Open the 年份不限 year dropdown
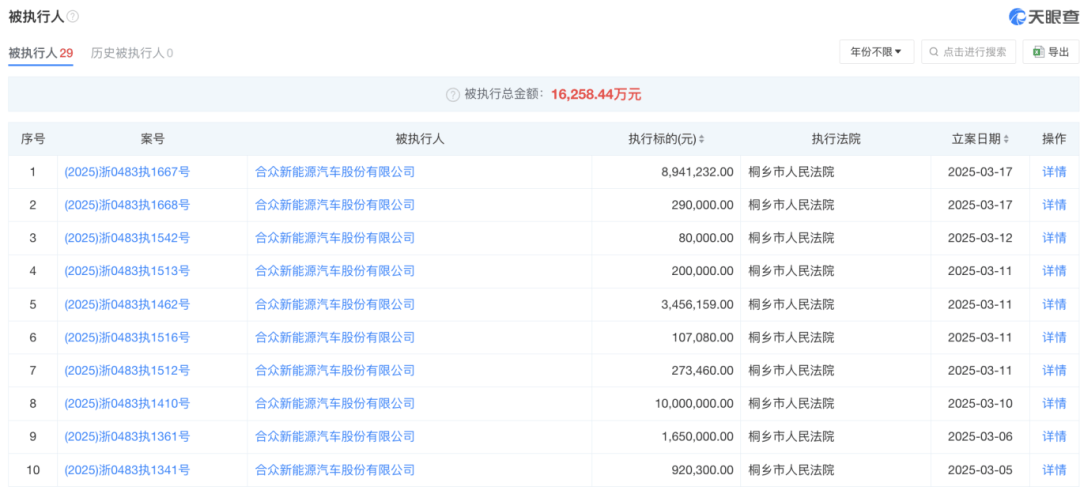The image size is (1080, 494). 876,52
